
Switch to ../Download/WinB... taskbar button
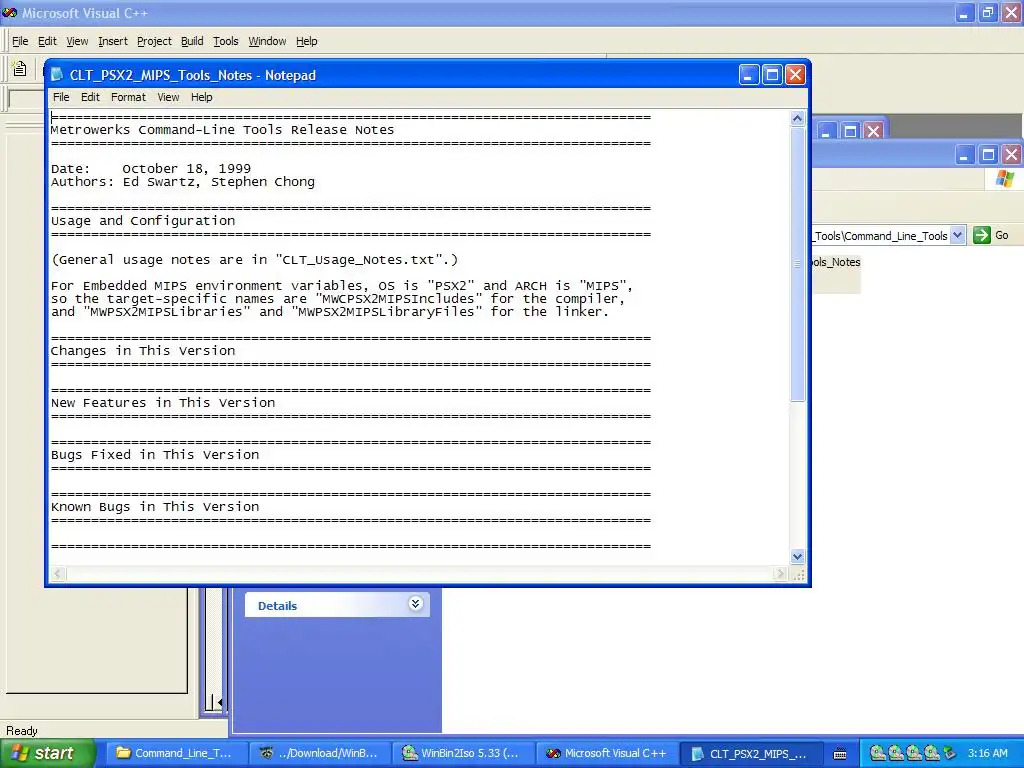coord(320,754)
